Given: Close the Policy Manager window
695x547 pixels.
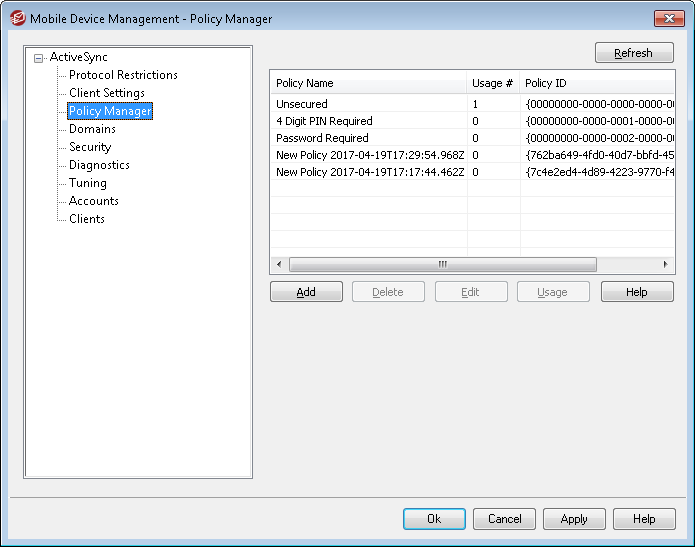Looking at the screenshot, I should [x=667, y=18].
